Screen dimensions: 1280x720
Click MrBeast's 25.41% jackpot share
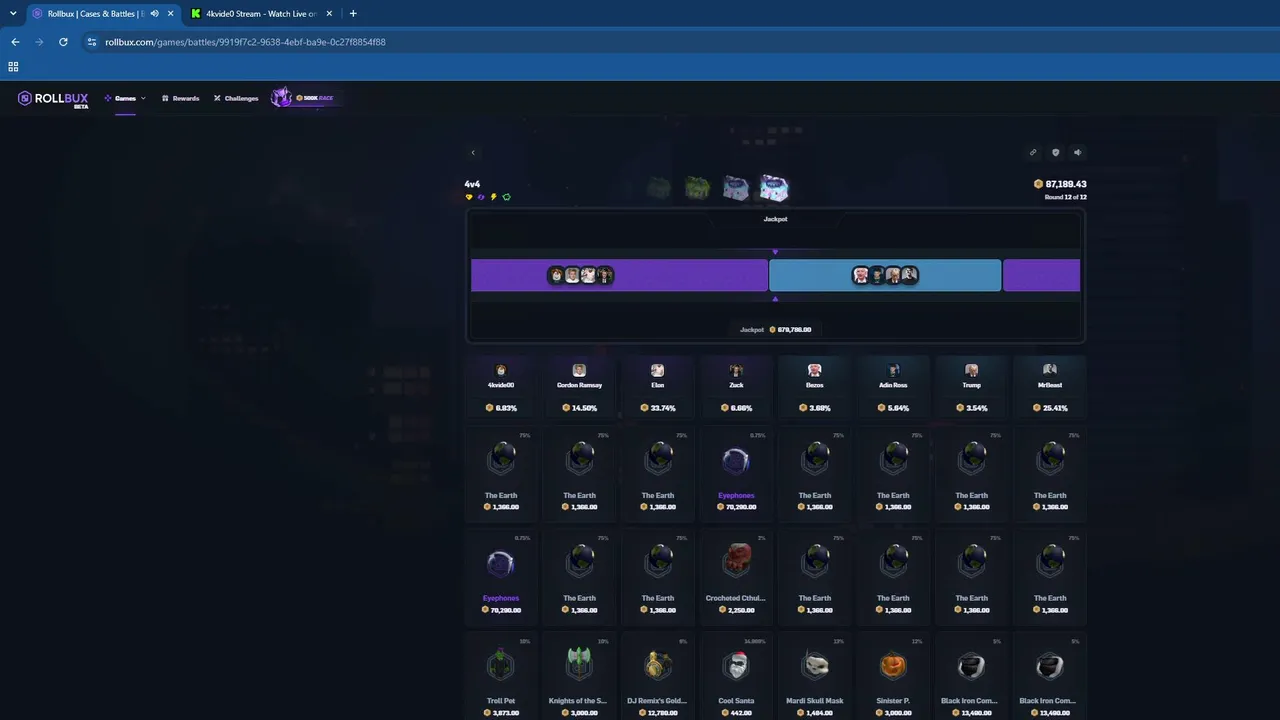(1050, 408)
